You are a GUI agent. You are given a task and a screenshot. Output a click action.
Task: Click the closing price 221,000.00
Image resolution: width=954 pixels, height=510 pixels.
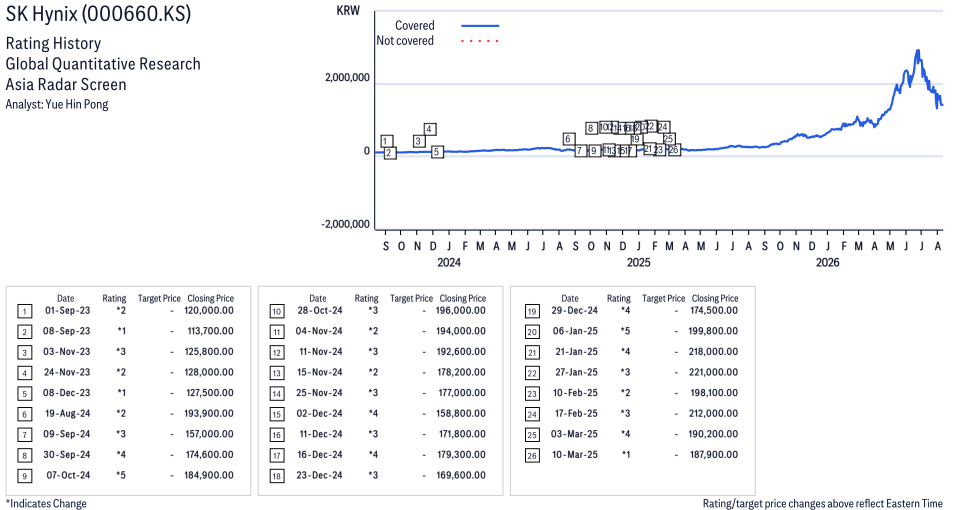[714, 372]
